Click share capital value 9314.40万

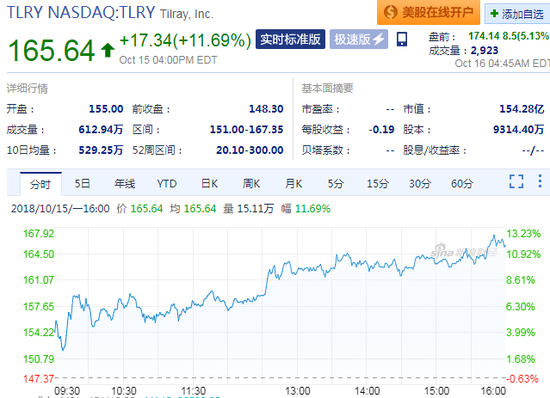point(518,129)
